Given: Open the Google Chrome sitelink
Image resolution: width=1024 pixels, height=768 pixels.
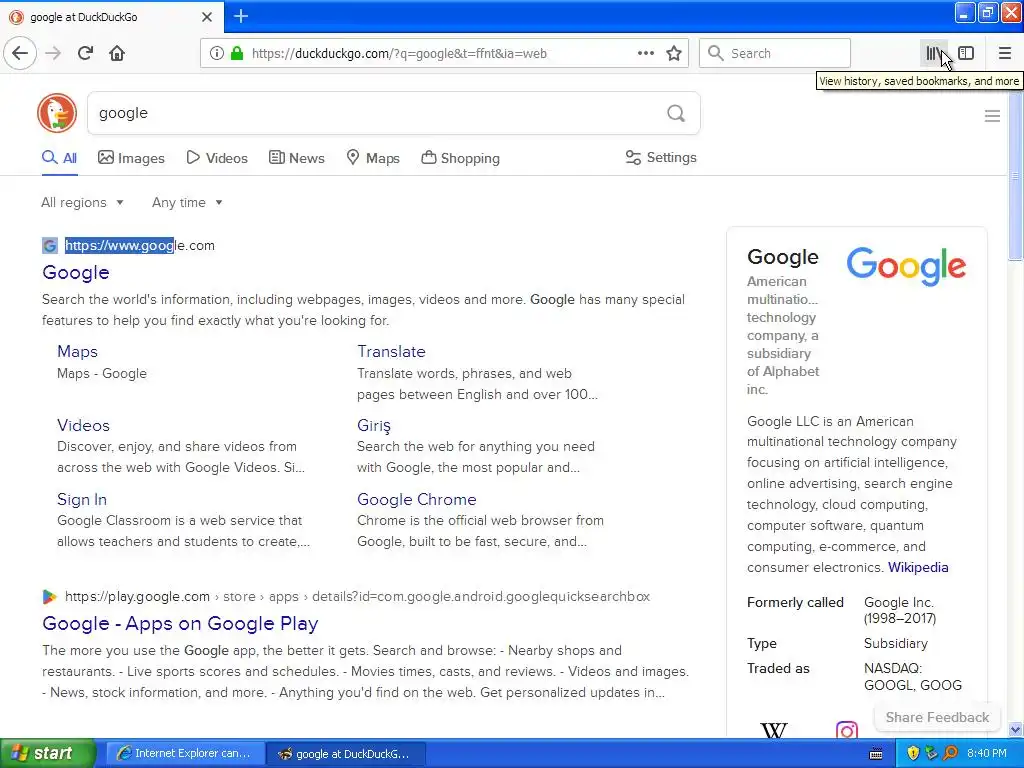Looking at the screenshot, I should click(x=417, y=500).
